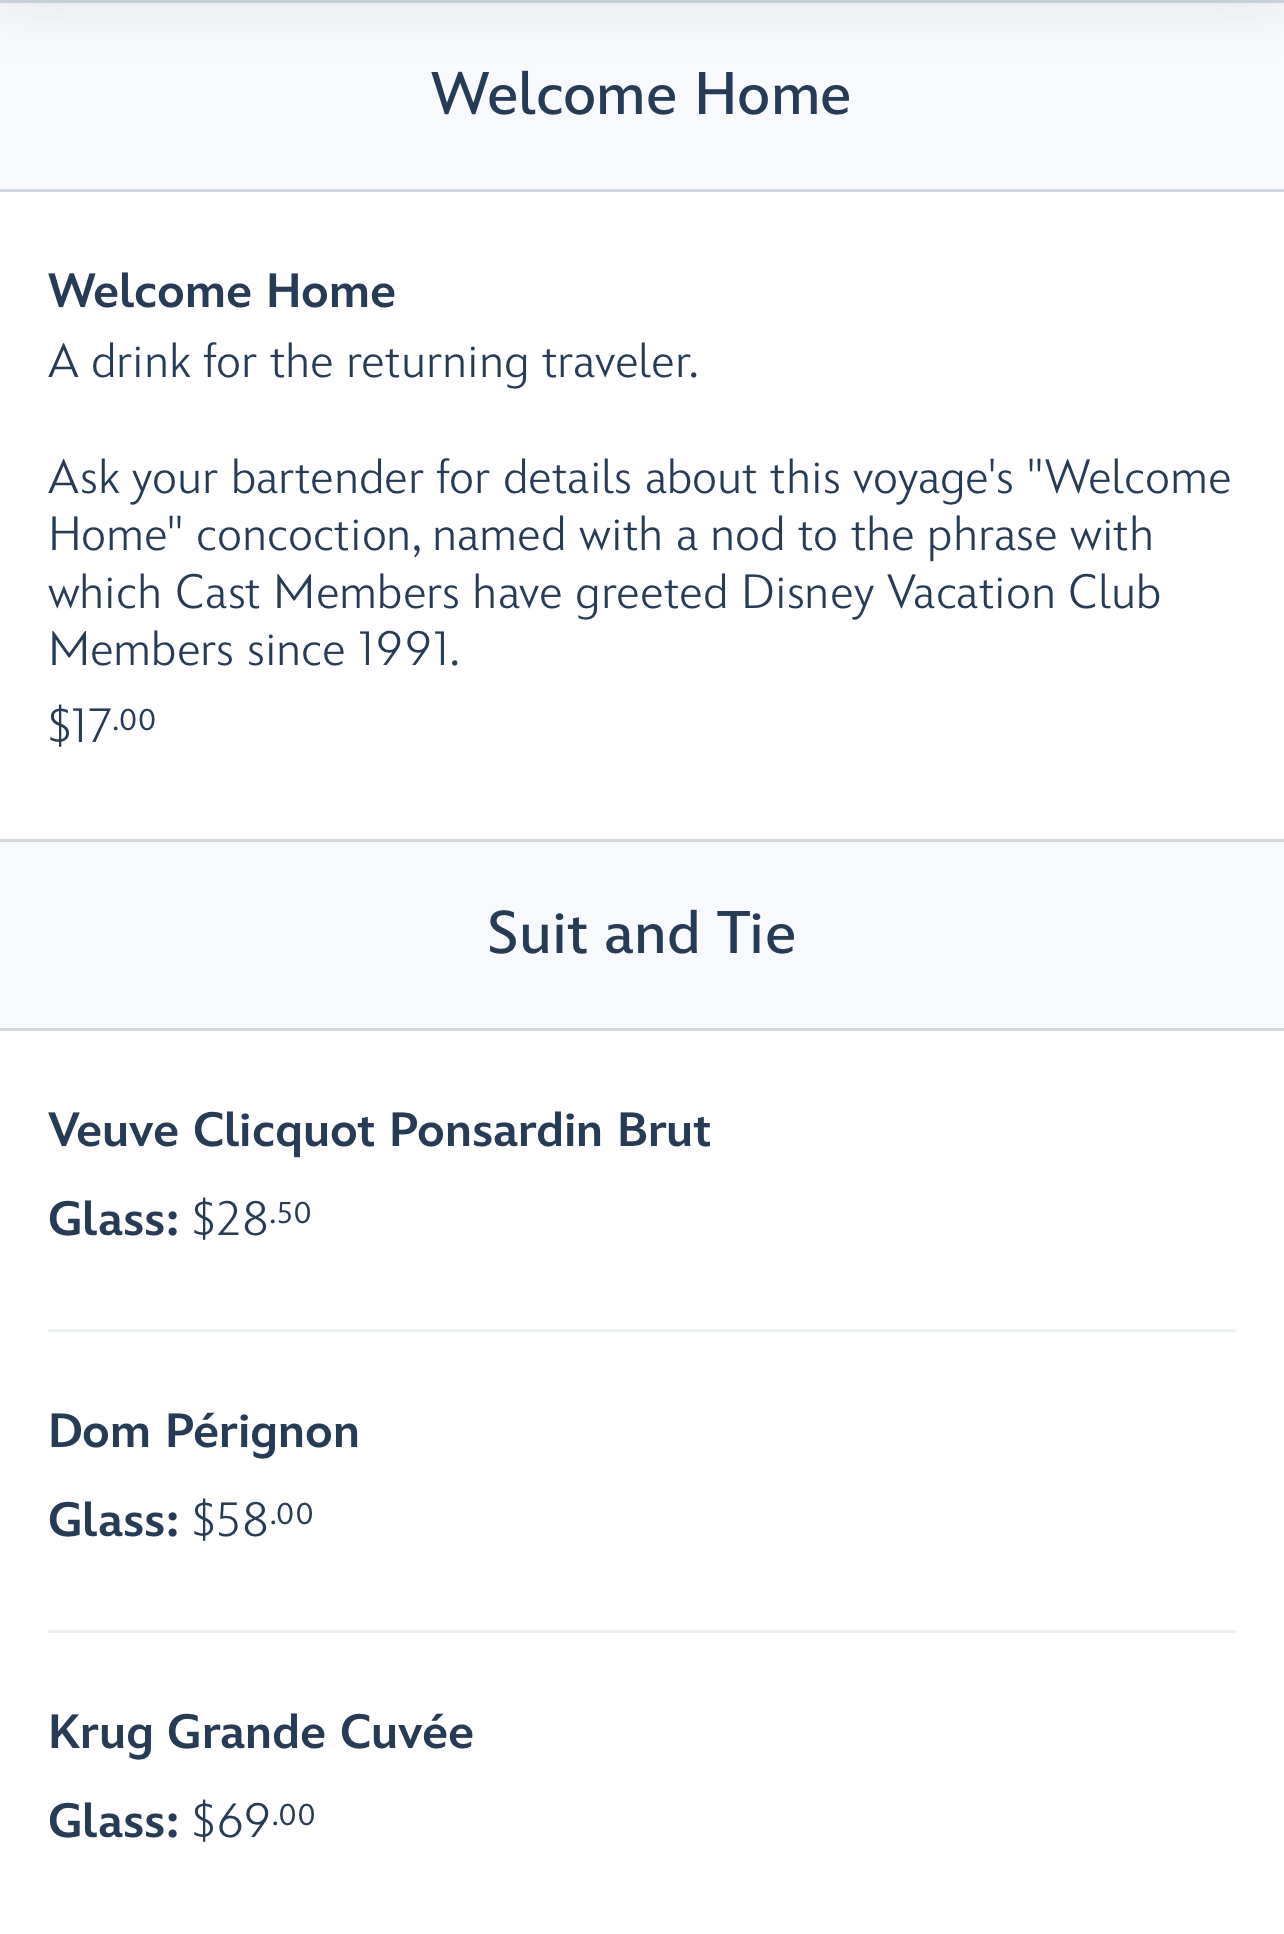
Task: Click the $58.00 glass price
Action: [x=253, y=1520]
